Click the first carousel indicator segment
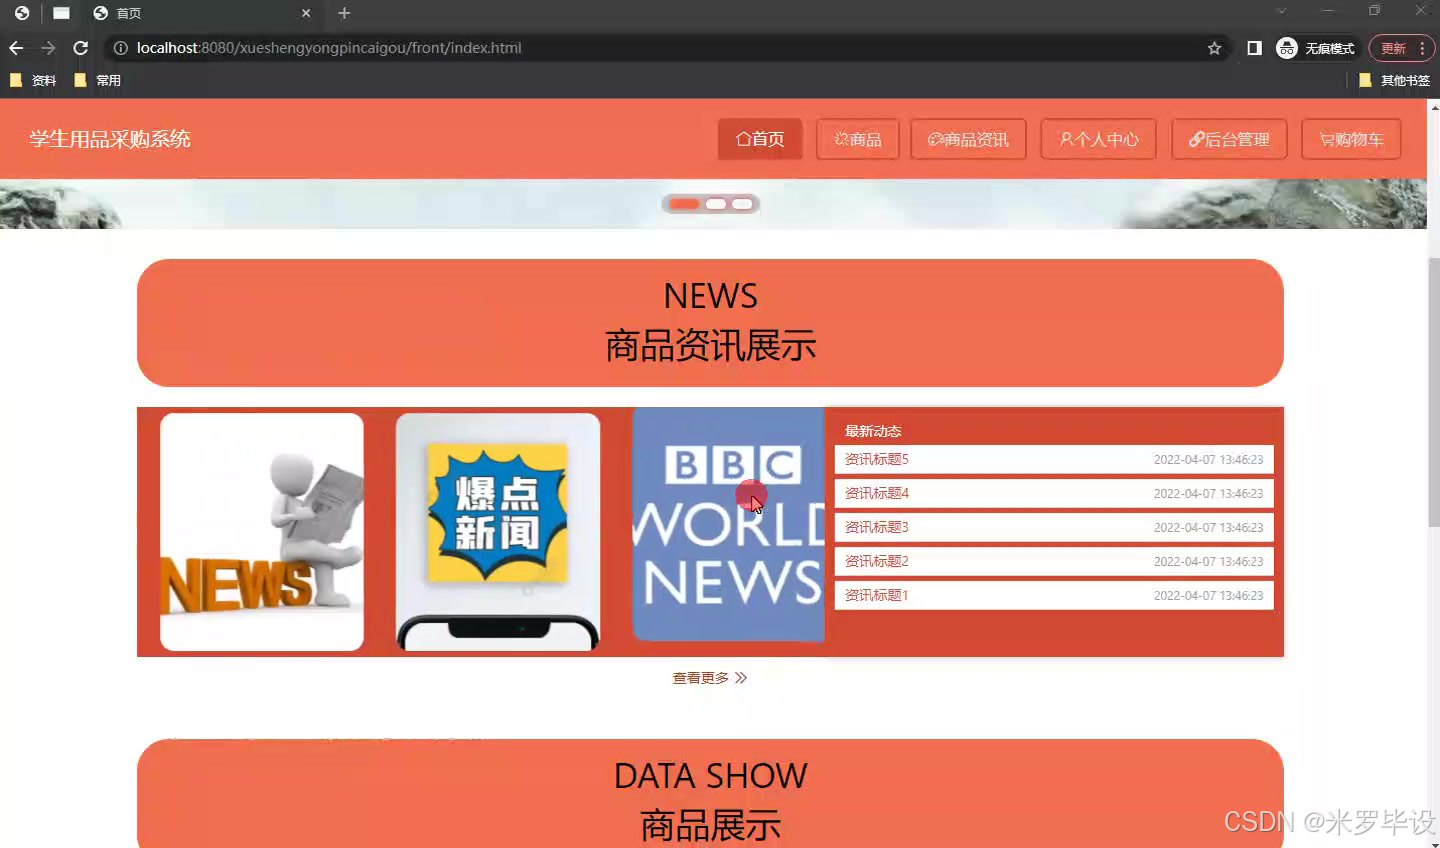This screenshot has width=1440, height=848. (684, 203)
